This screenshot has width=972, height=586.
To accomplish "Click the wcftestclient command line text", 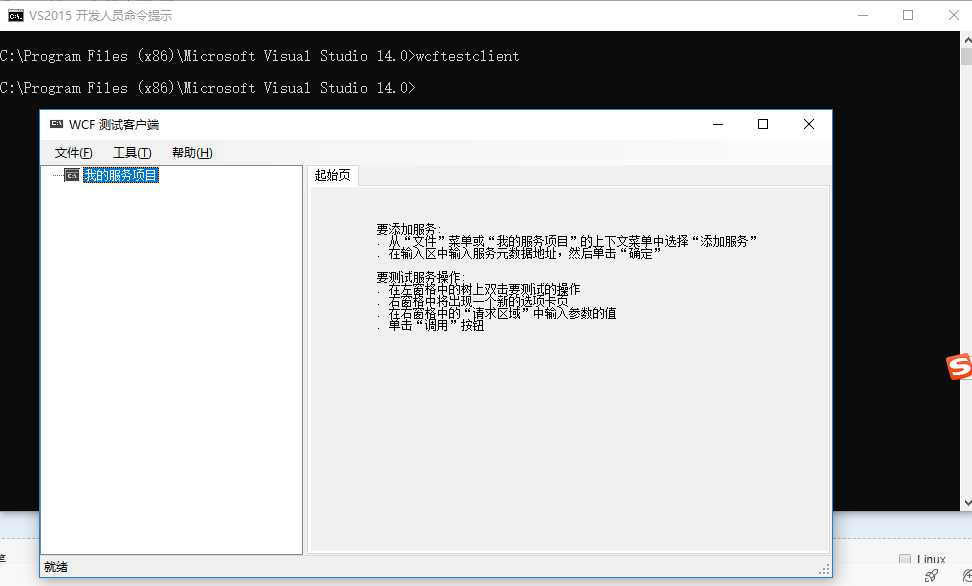I will (467, 56).
